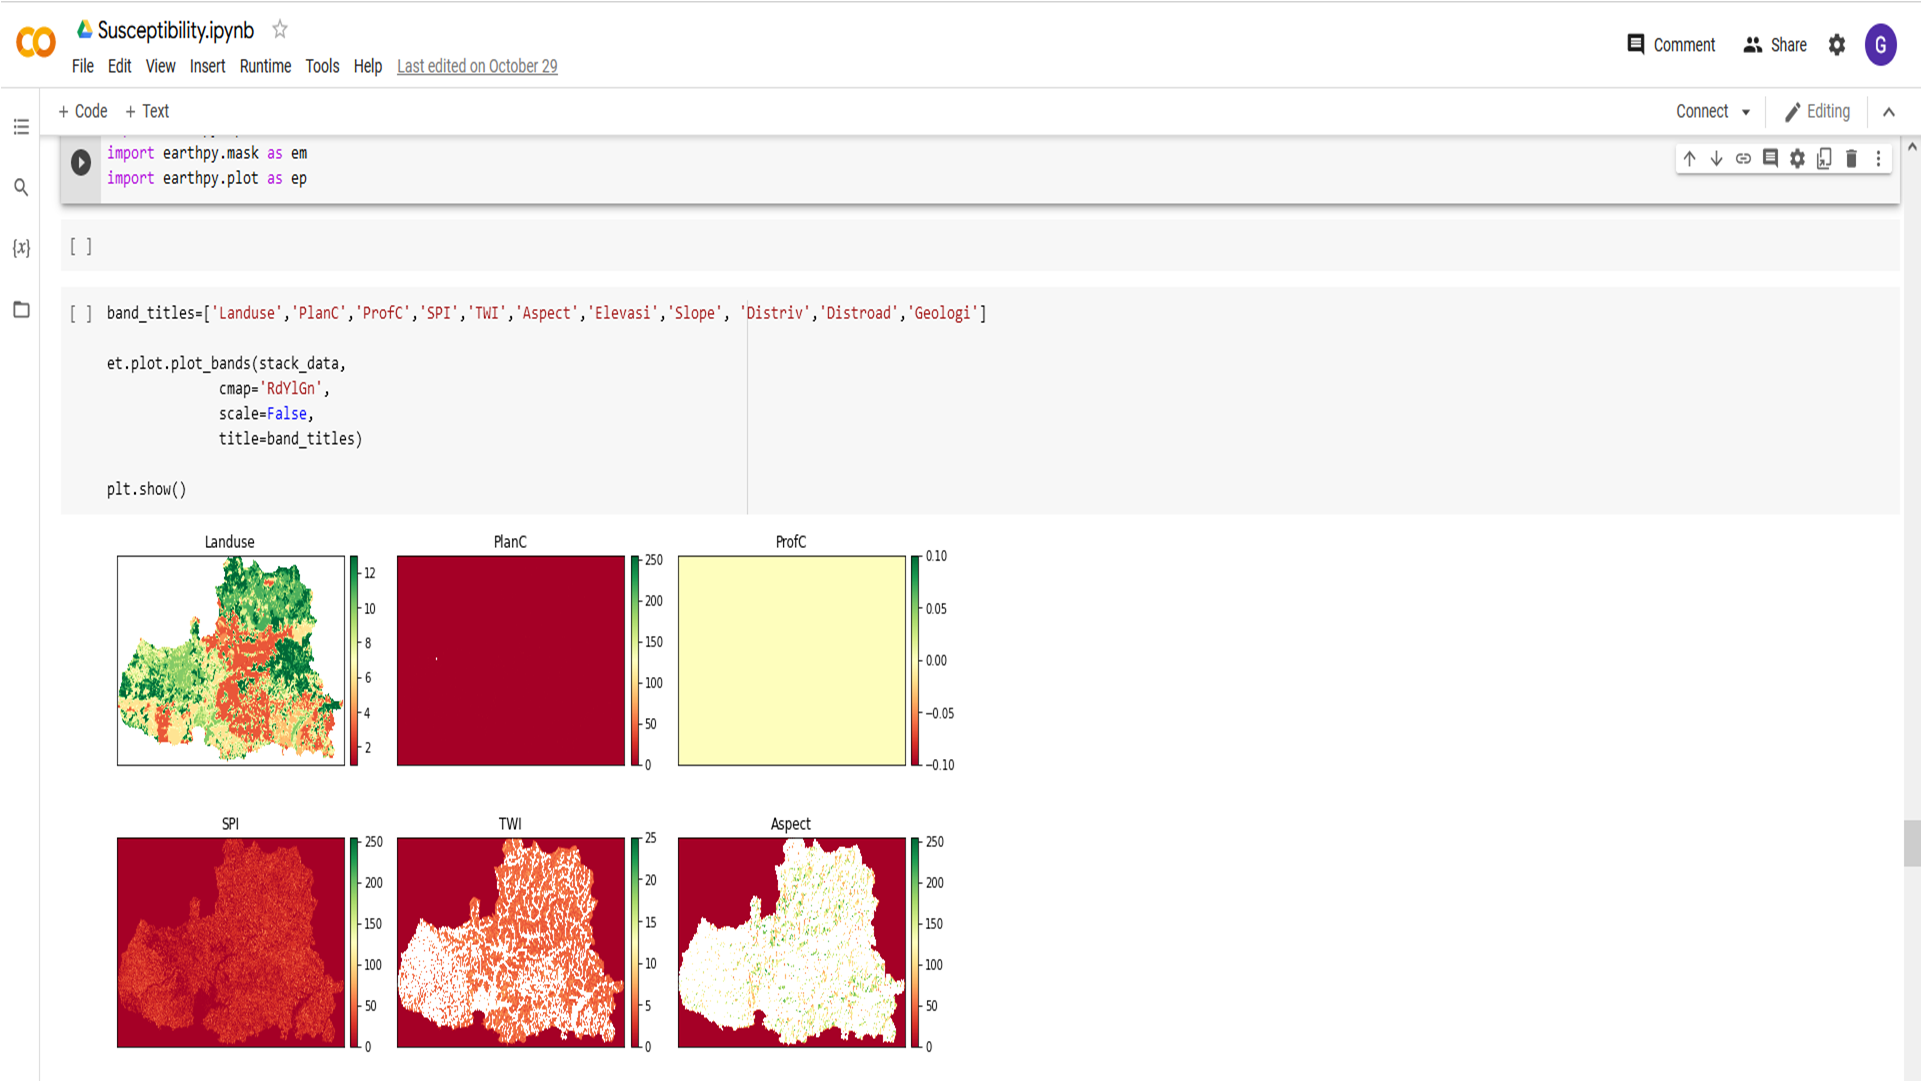Expand the Runtime menu
The width and height of the screenshot is (1922, 1082).
[x=263, y=66]
